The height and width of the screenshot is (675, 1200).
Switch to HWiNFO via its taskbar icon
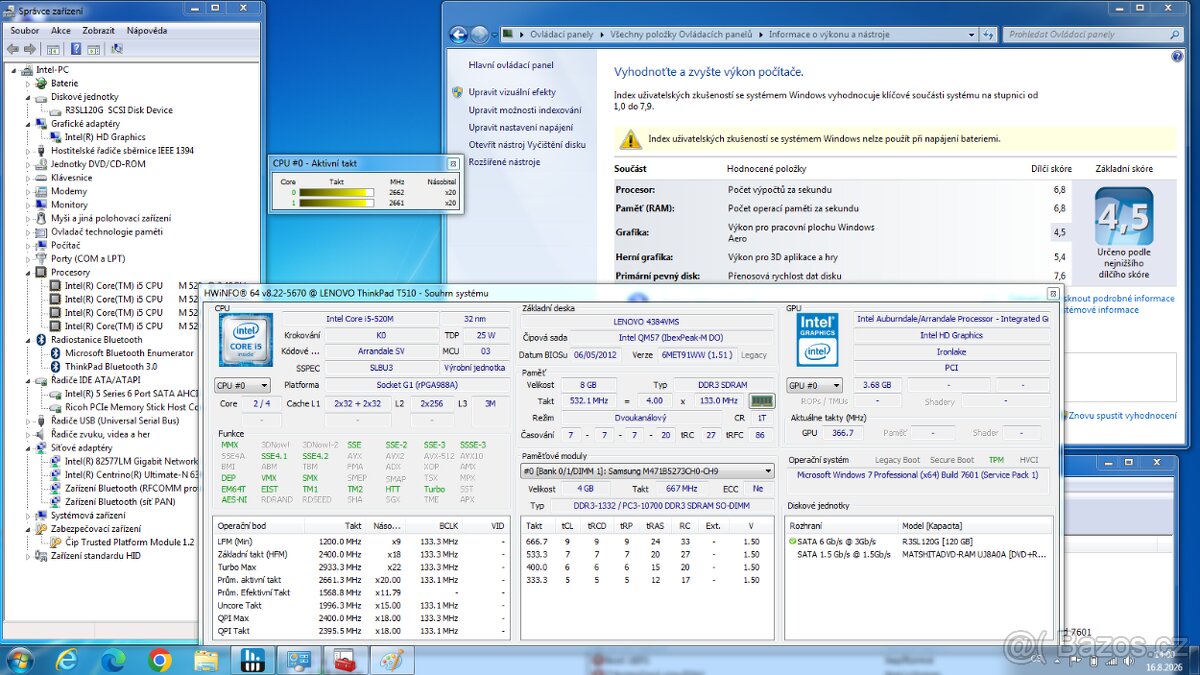point(252,660)
